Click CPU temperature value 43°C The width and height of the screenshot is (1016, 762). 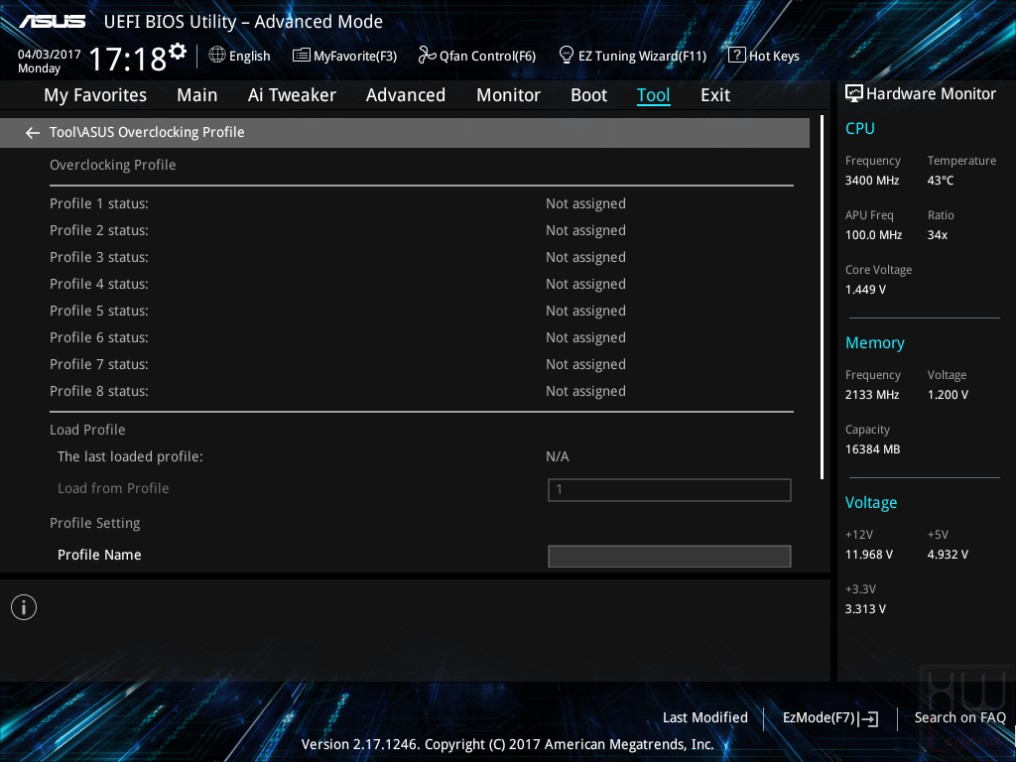940,181
